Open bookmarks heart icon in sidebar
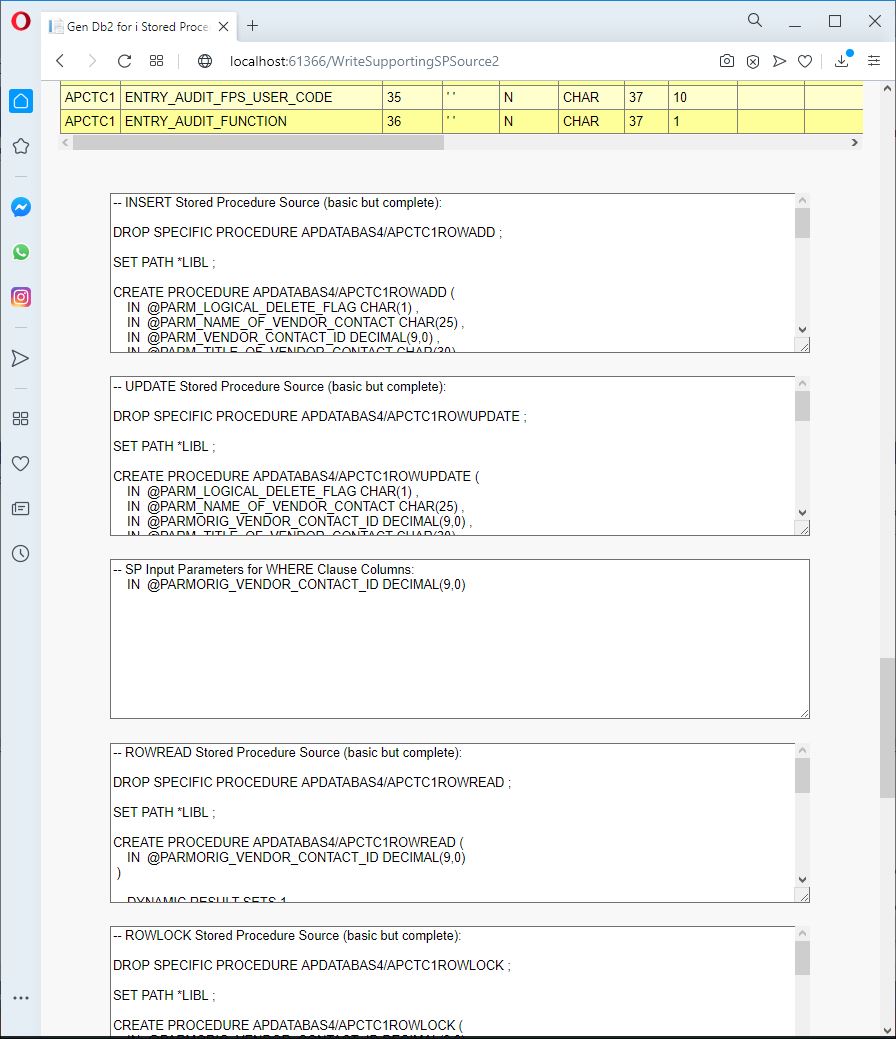 pyautogui.click(x=21, y=464)
